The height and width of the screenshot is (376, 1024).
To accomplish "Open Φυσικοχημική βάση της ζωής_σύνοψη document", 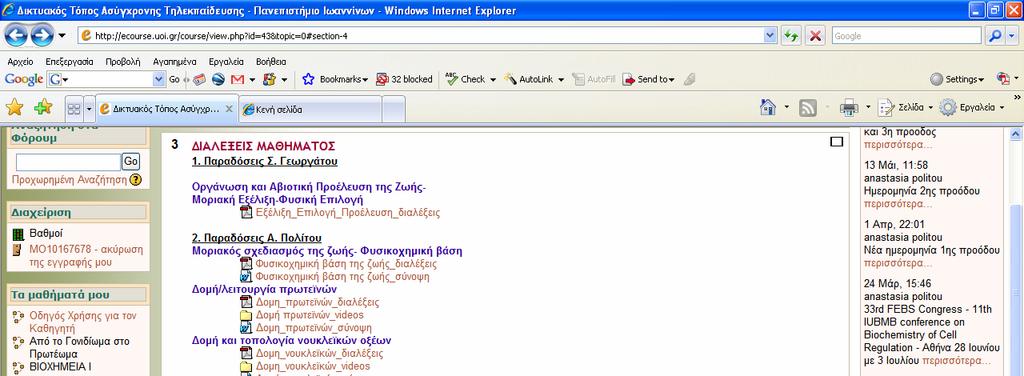I will coord(342,277).
